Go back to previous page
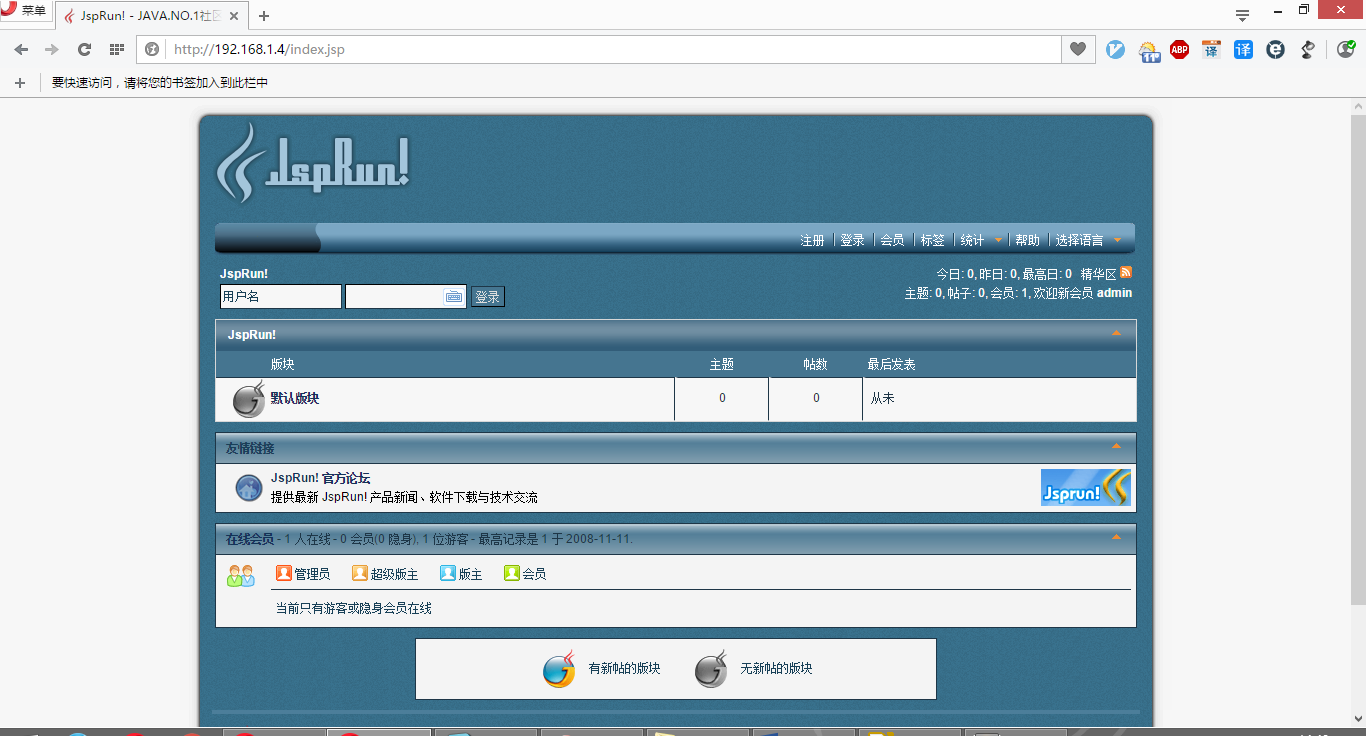 pyautogui.click(x=21, y=49)
